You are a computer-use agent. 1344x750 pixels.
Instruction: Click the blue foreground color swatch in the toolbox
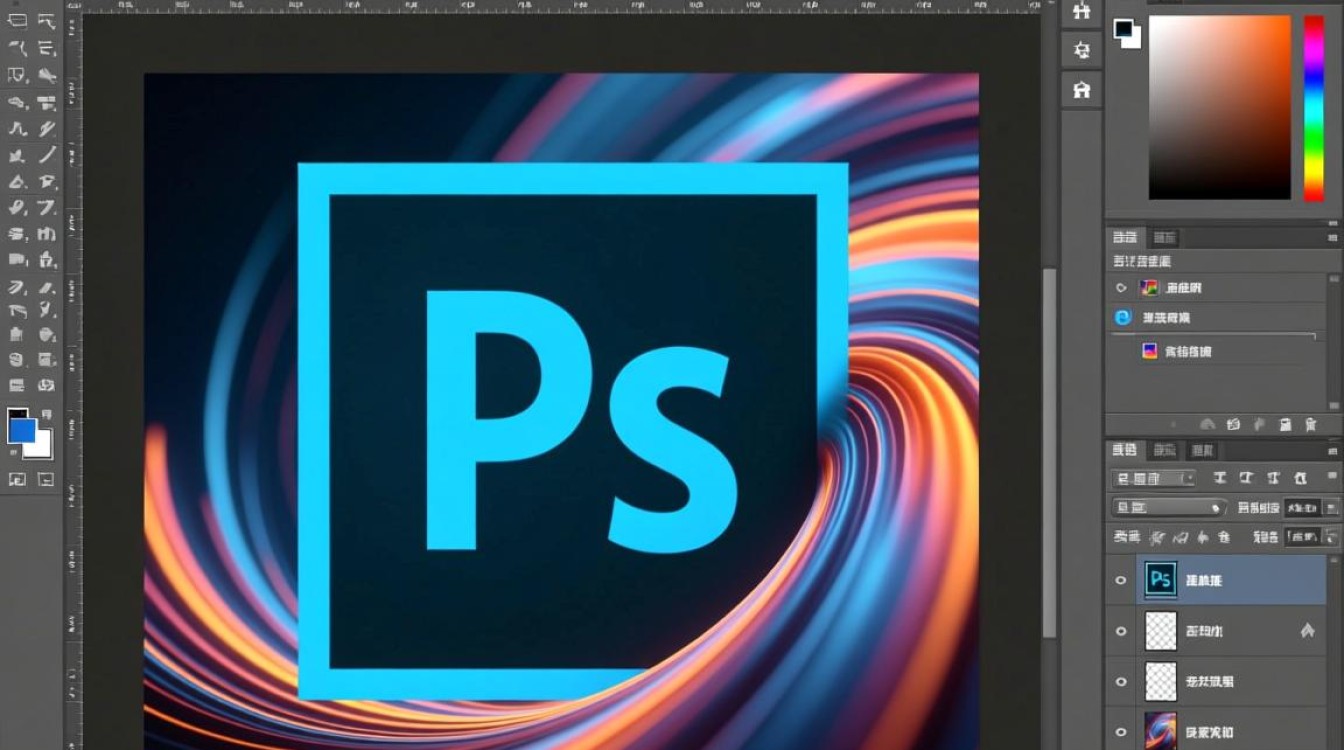[22, 429]
